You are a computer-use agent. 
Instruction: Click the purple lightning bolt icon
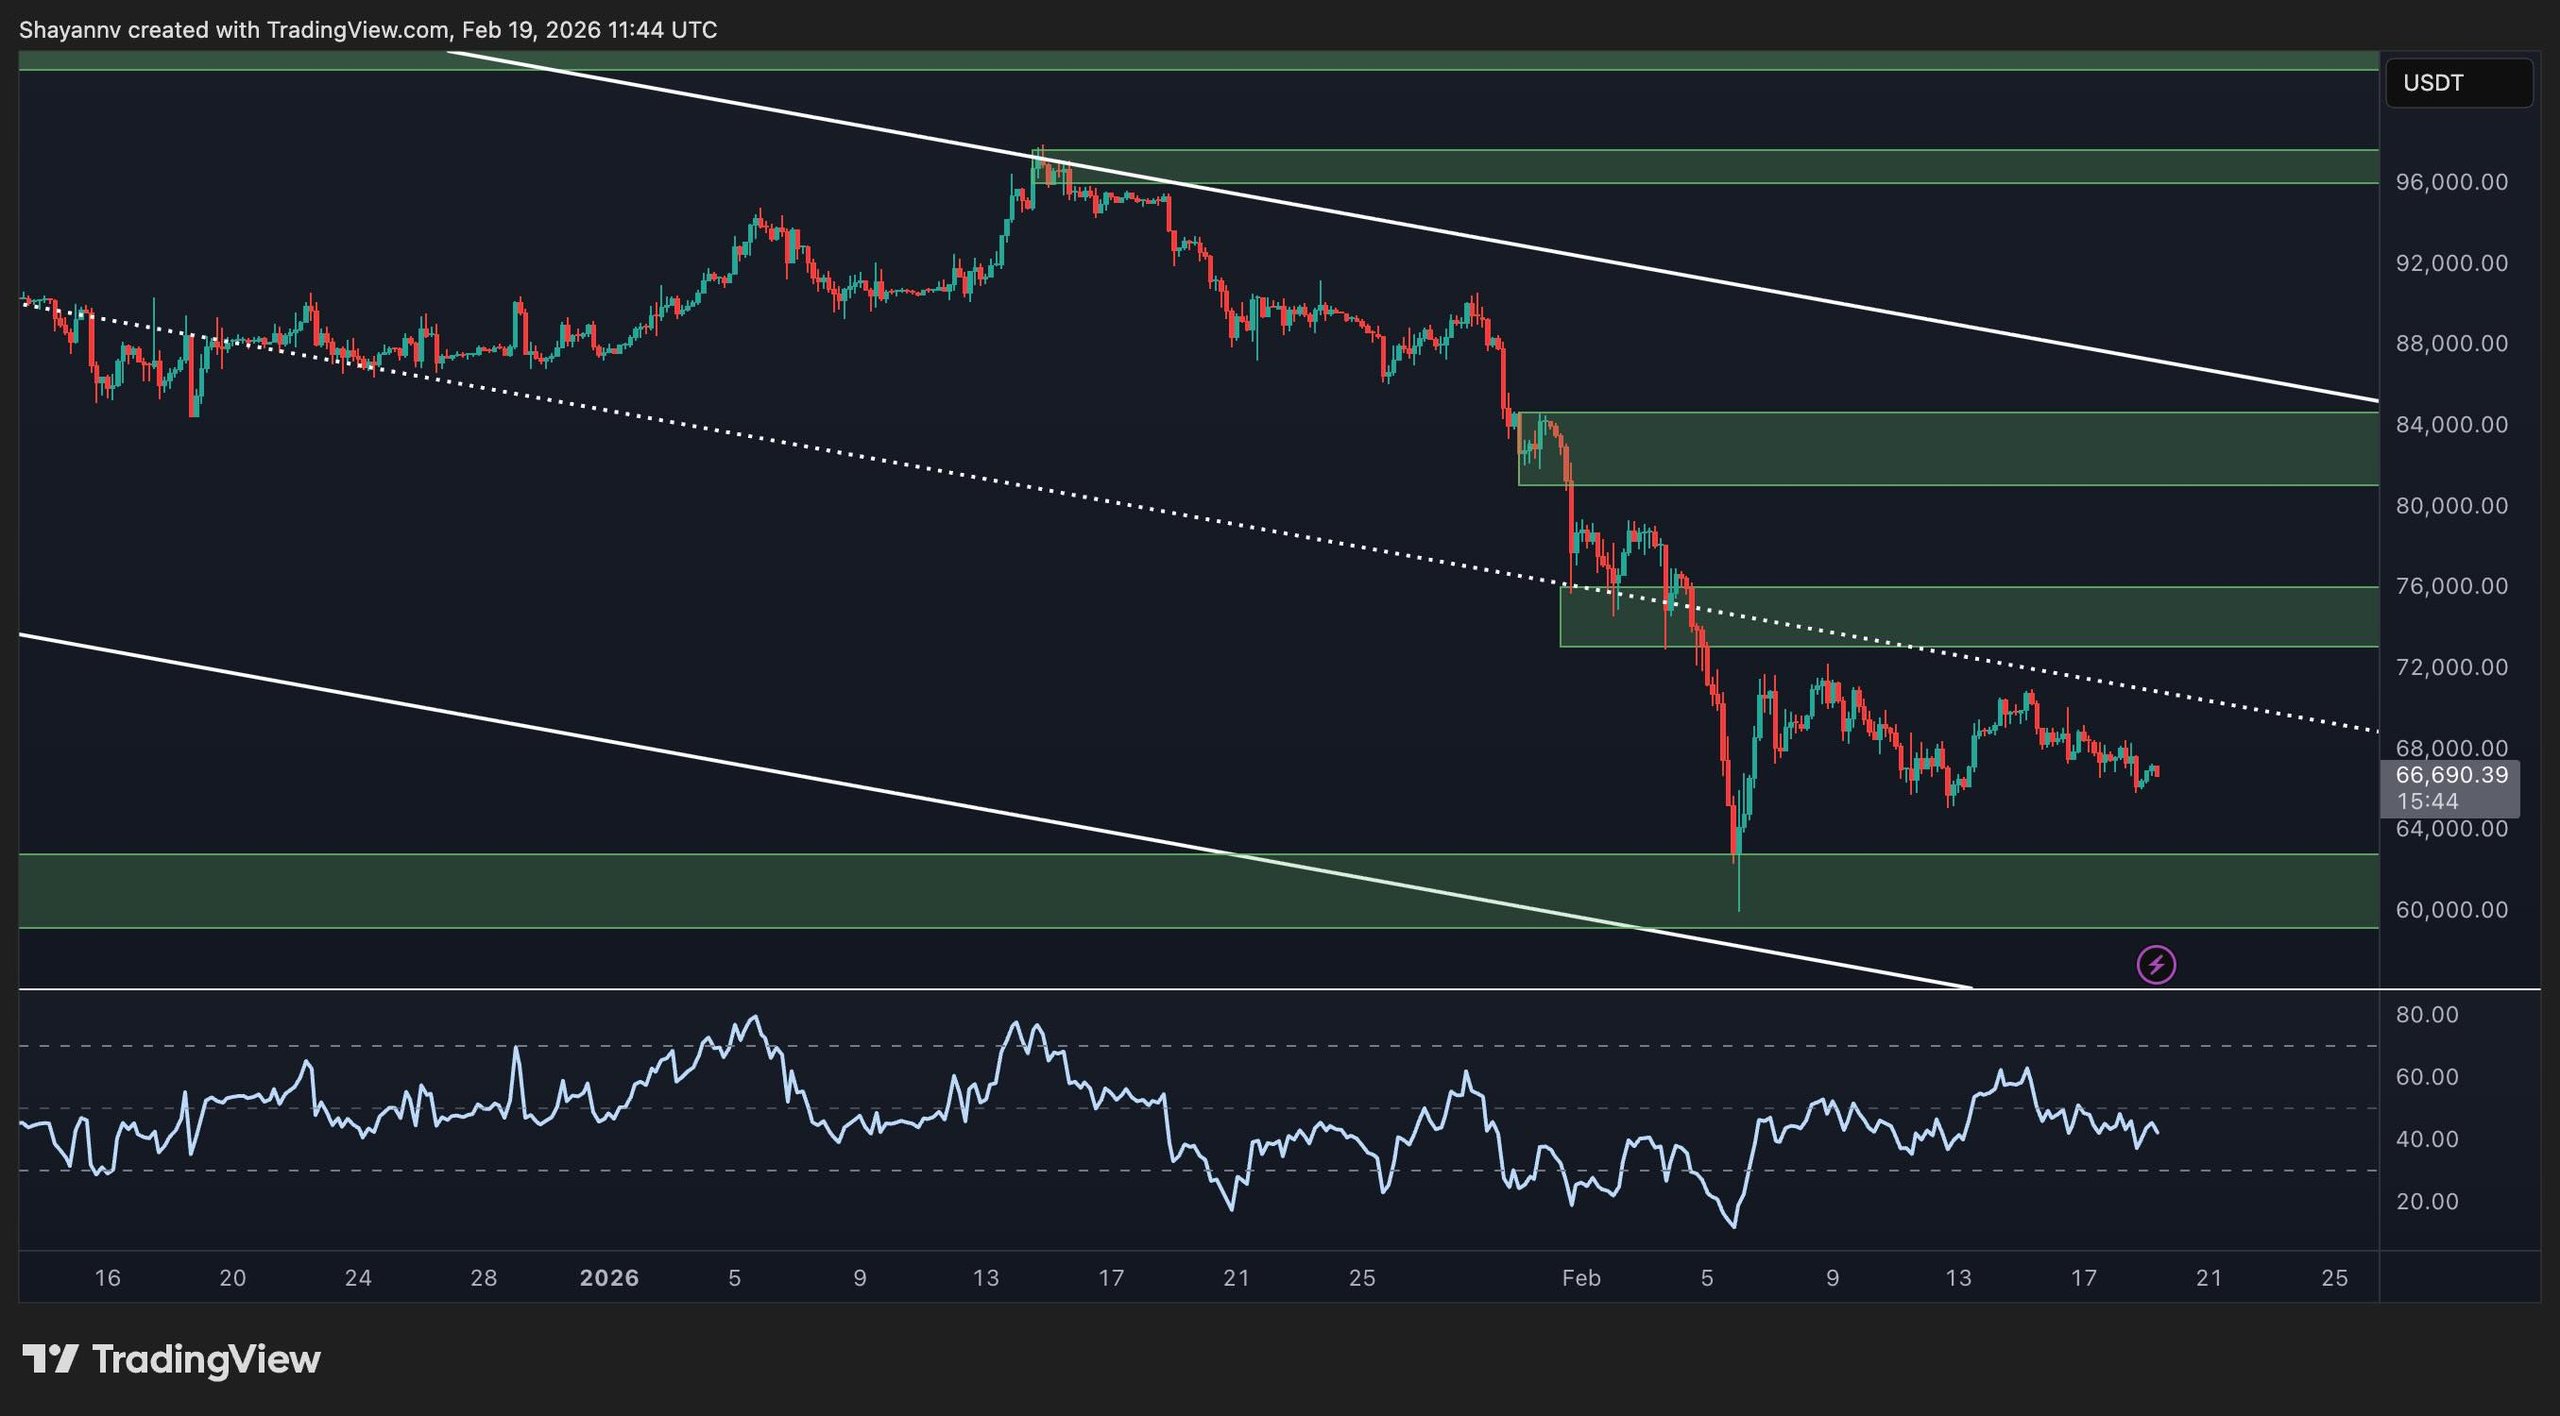[2156, 965]
